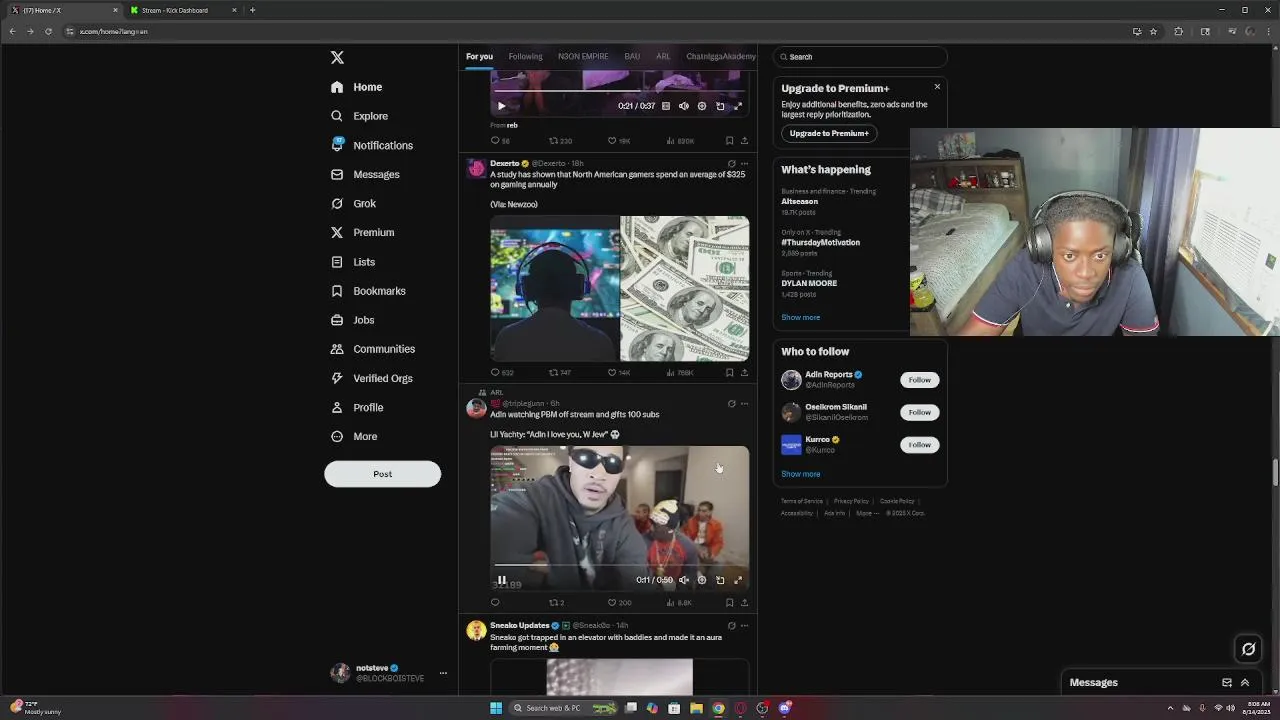Mute the top video sound
Screen dimensions: 1280x720
click(x=684, y=106)
